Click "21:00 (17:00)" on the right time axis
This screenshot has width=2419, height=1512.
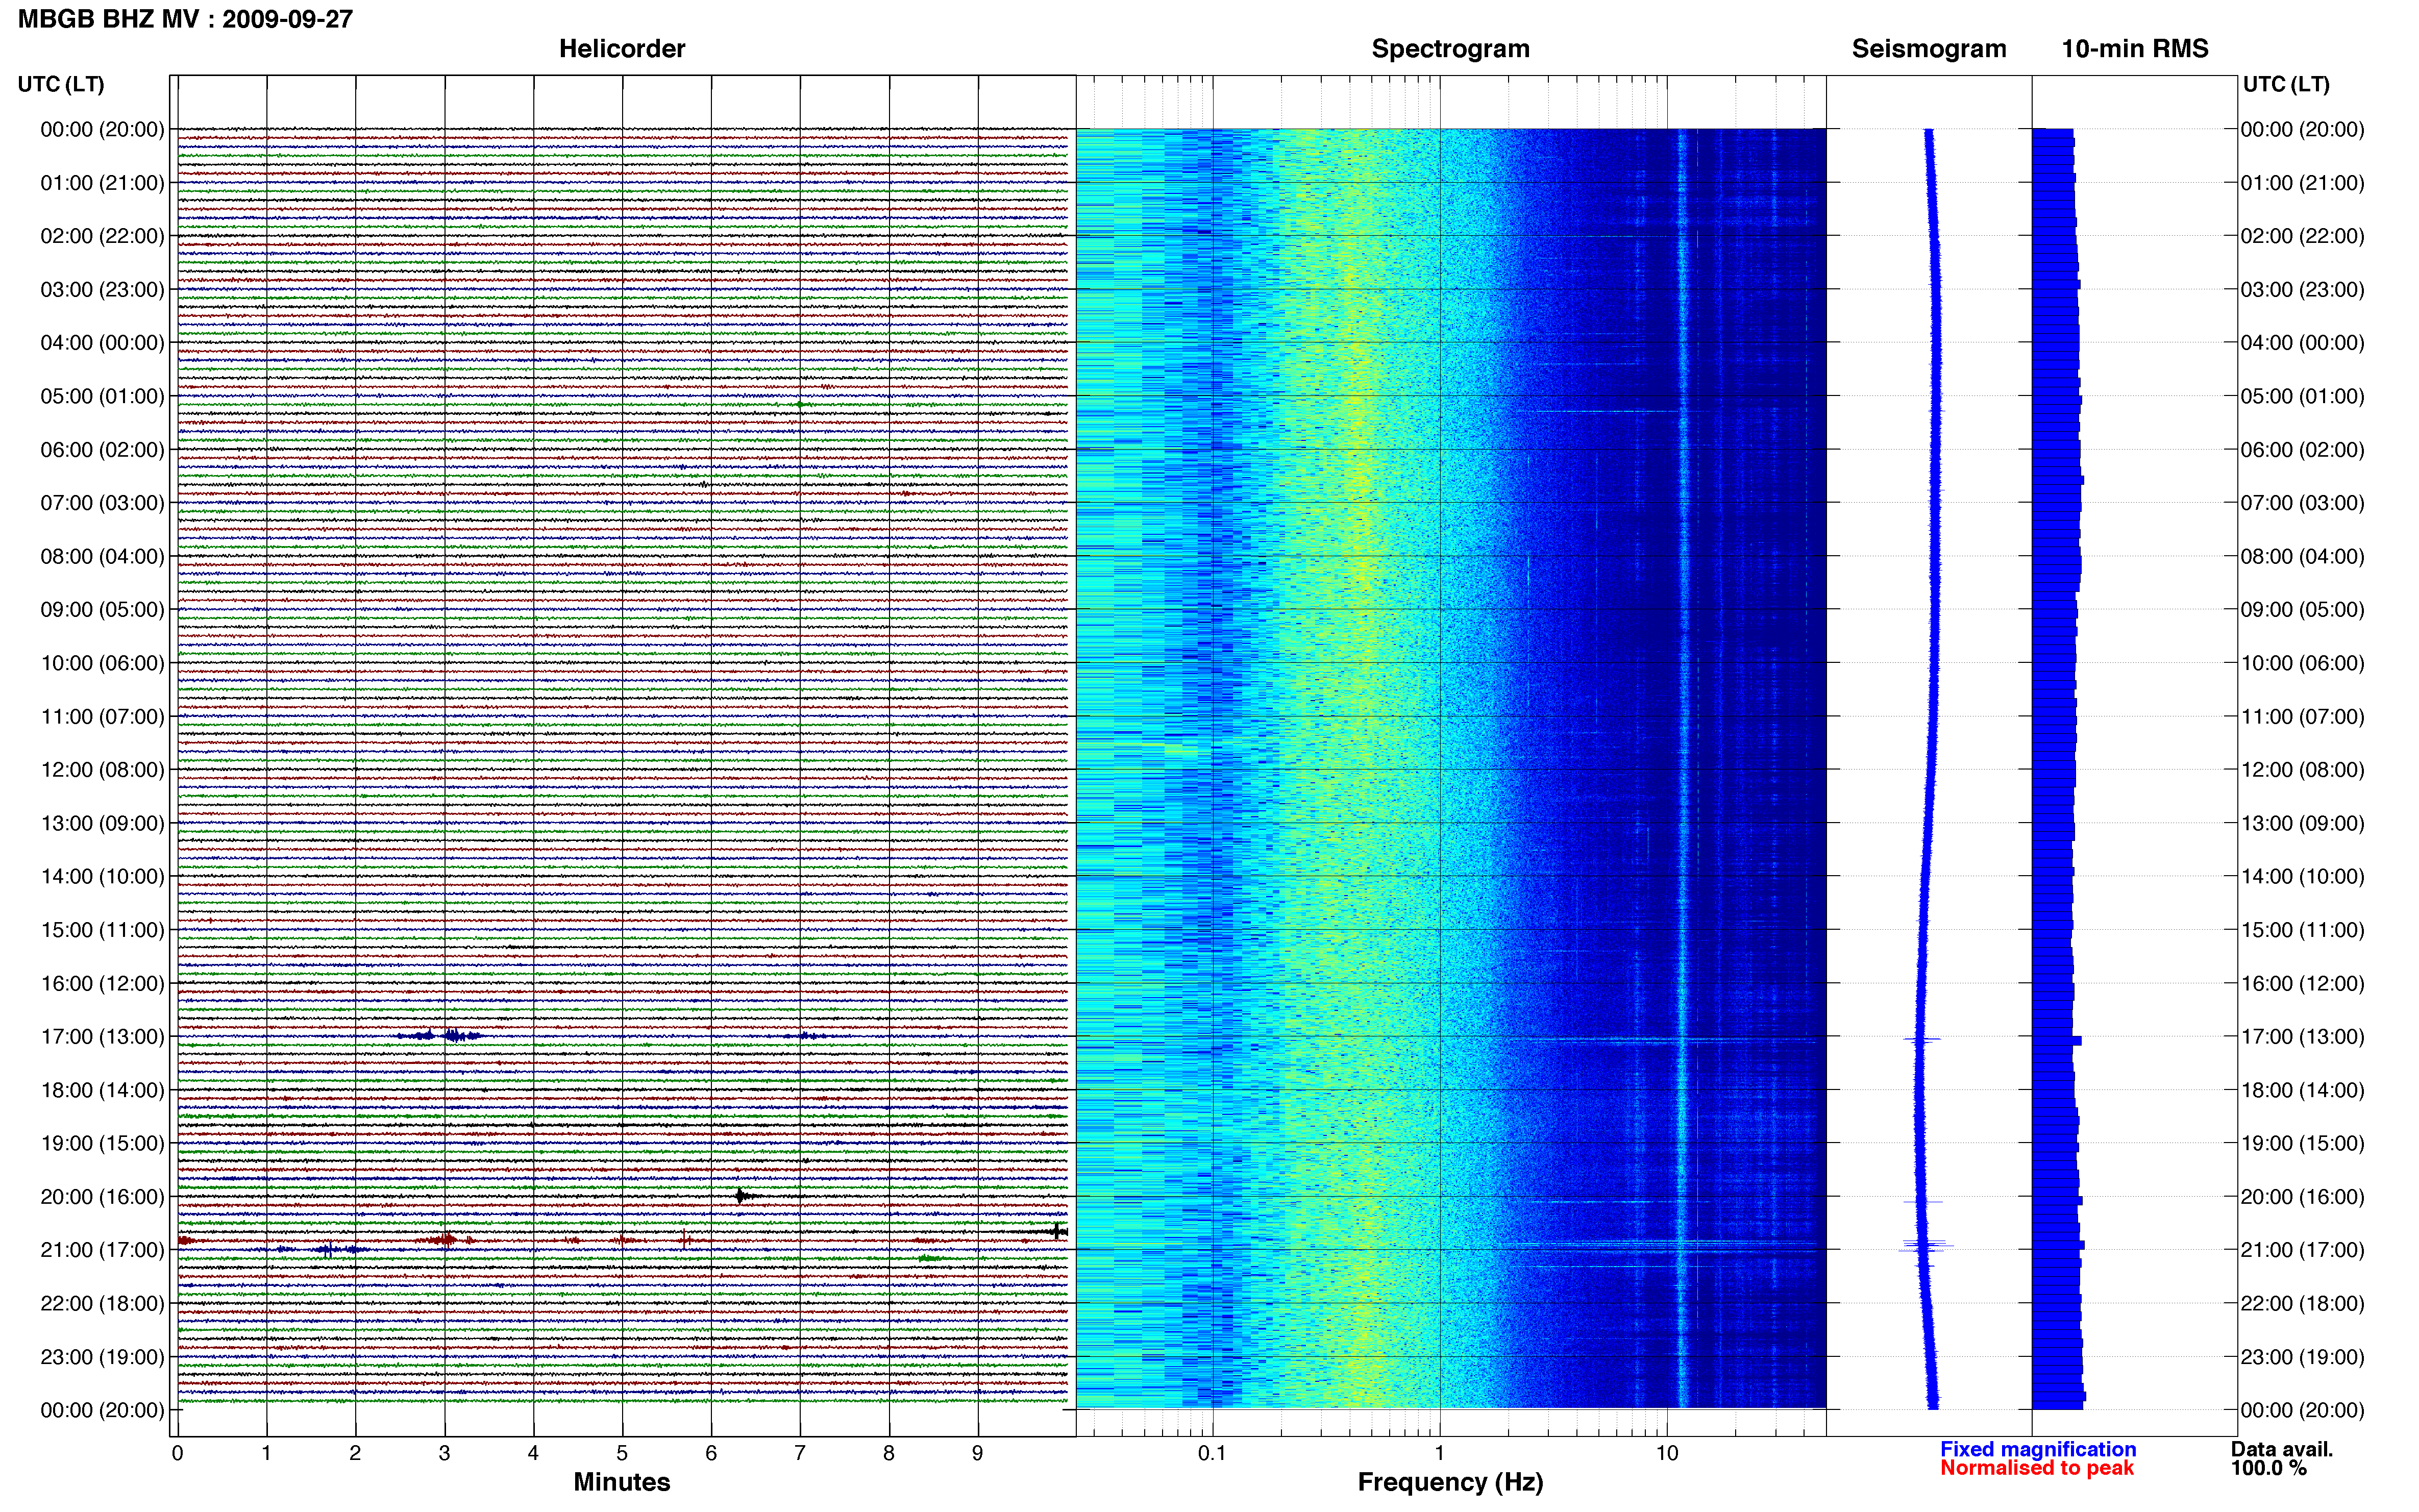click(x=2302, y=1250)
